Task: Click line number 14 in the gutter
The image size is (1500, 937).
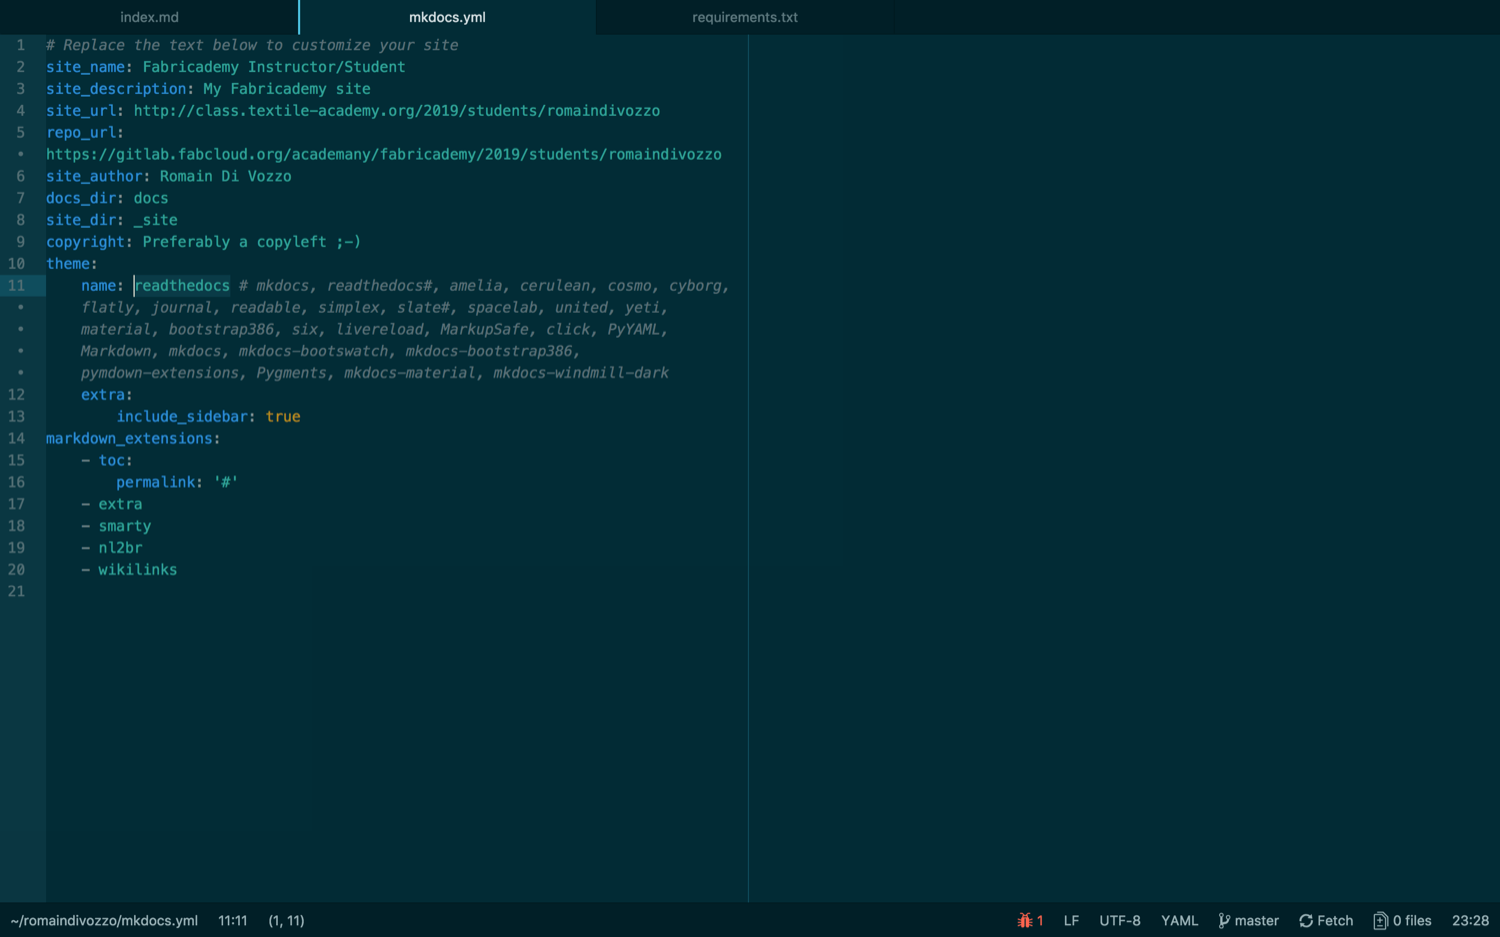Action: (17, 439)
